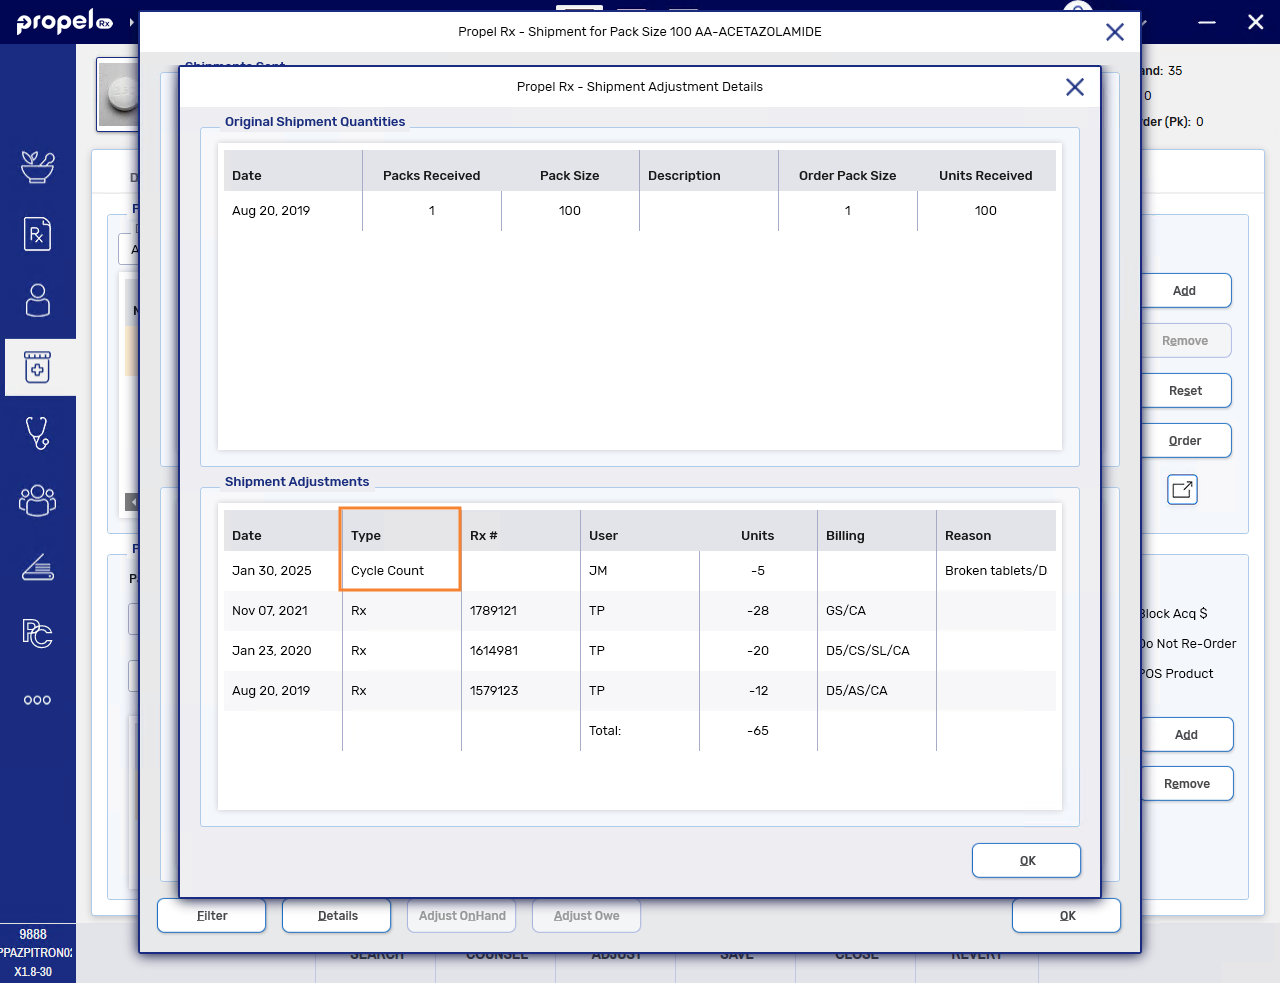Select Rx number 1614981
Image resolution: width=1280 pixels, height=983 pixels.
coord(494,650)
